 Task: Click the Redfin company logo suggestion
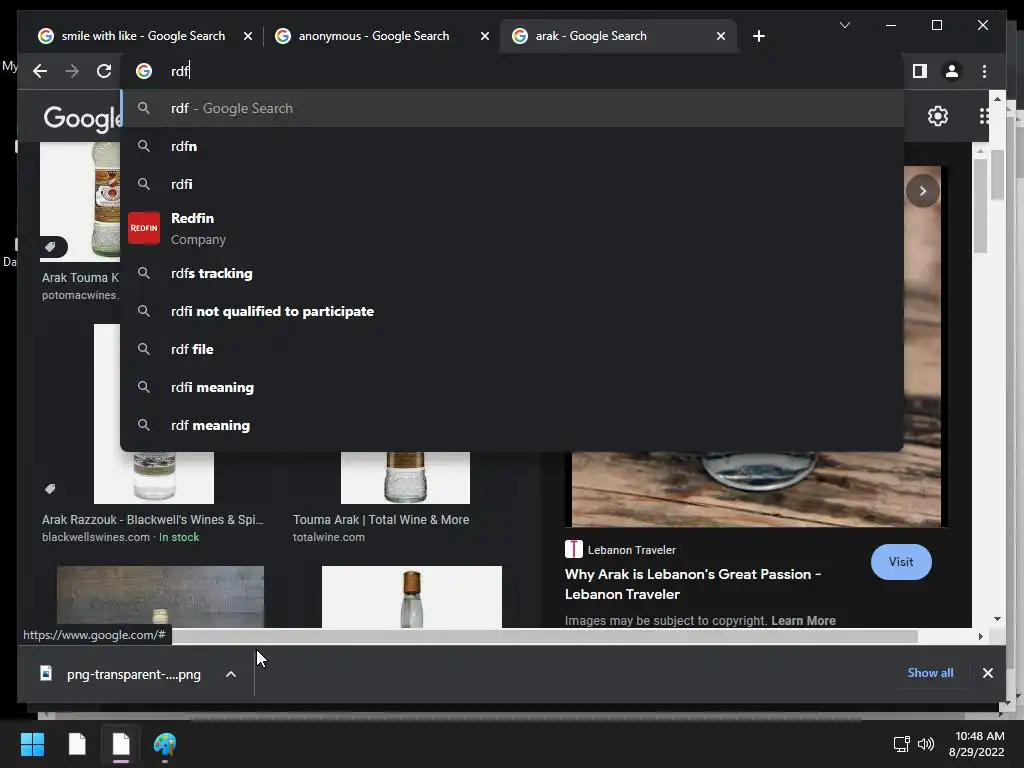point(144,228)
